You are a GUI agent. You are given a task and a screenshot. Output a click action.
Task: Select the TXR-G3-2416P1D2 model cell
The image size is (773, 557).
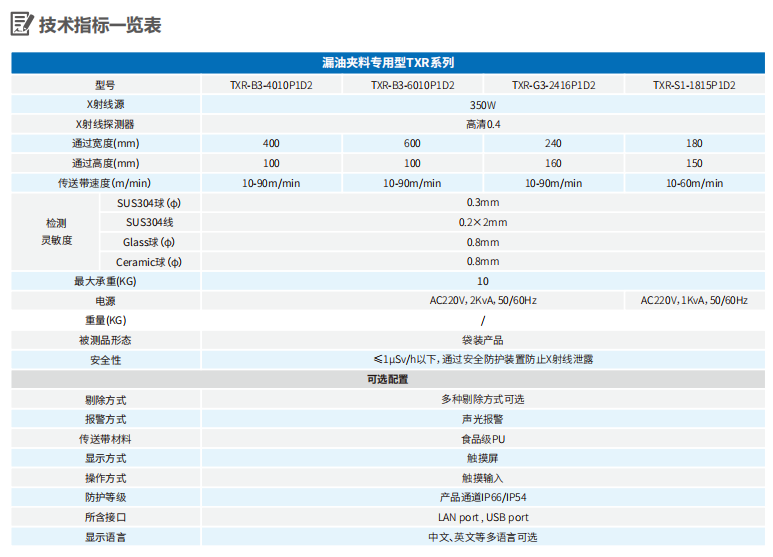553,85
